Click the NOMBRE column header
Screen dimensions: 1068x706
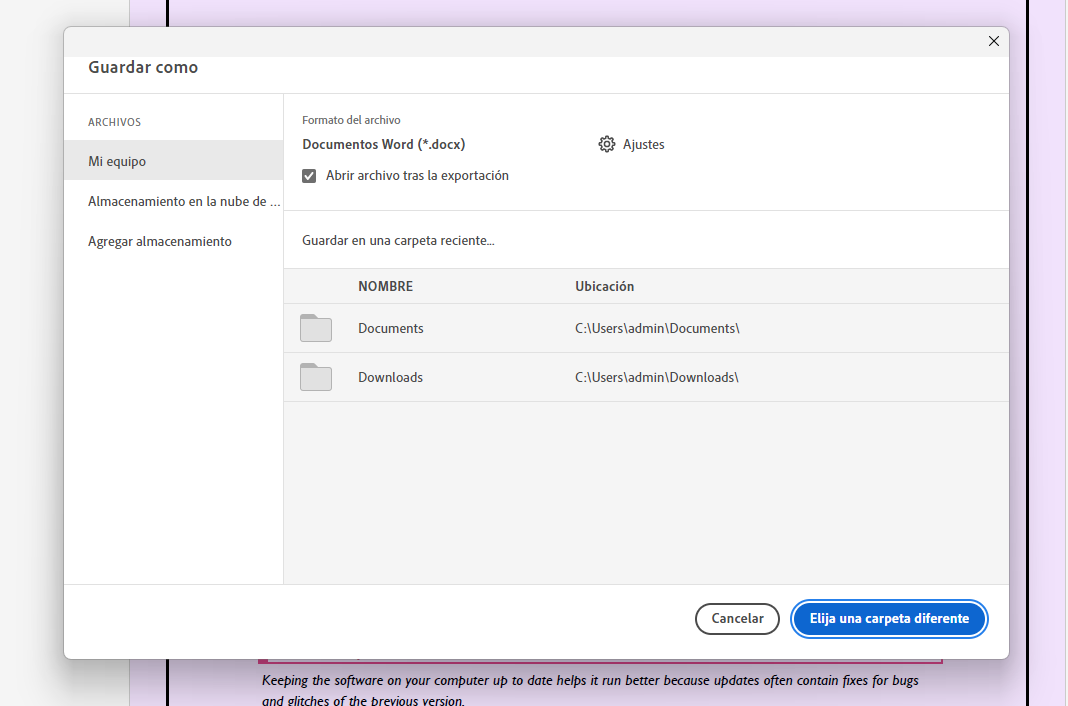click(x=385, y=286)
